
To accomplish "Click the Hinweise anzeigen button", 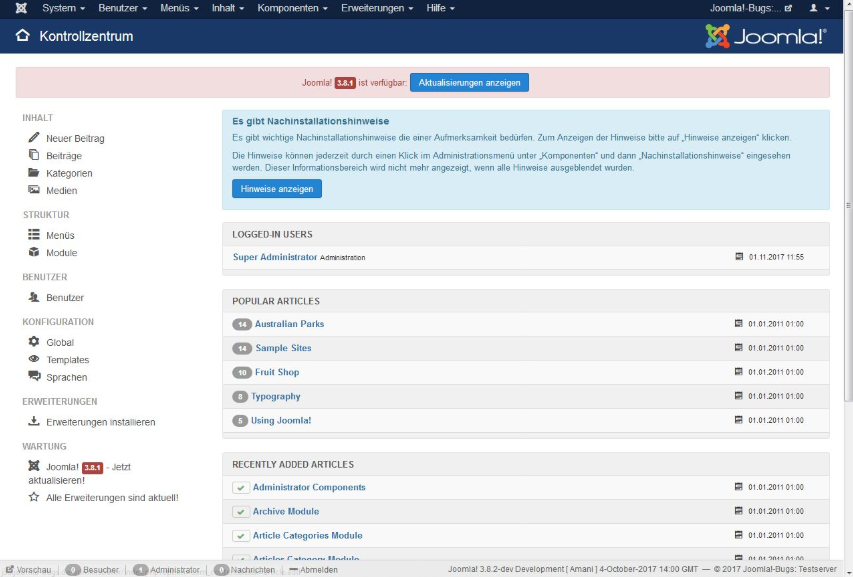I will point(276,189).
